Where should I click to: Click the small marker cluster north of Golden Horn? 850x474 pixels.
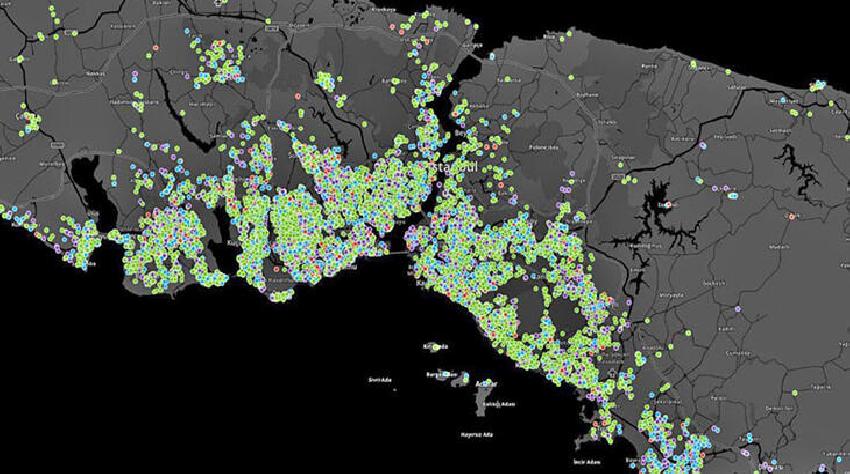(327, 82)
